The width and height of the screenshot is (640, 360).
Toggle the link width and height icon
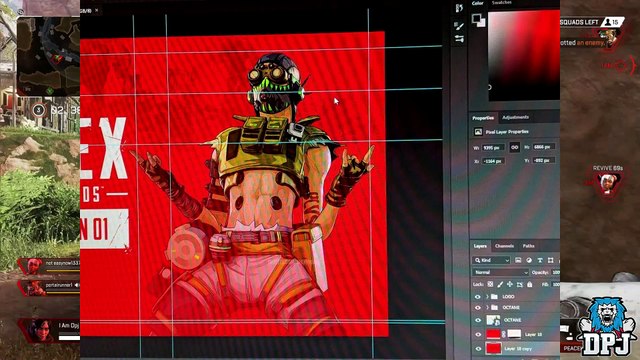pyautogui.click(x=515, y=147)
